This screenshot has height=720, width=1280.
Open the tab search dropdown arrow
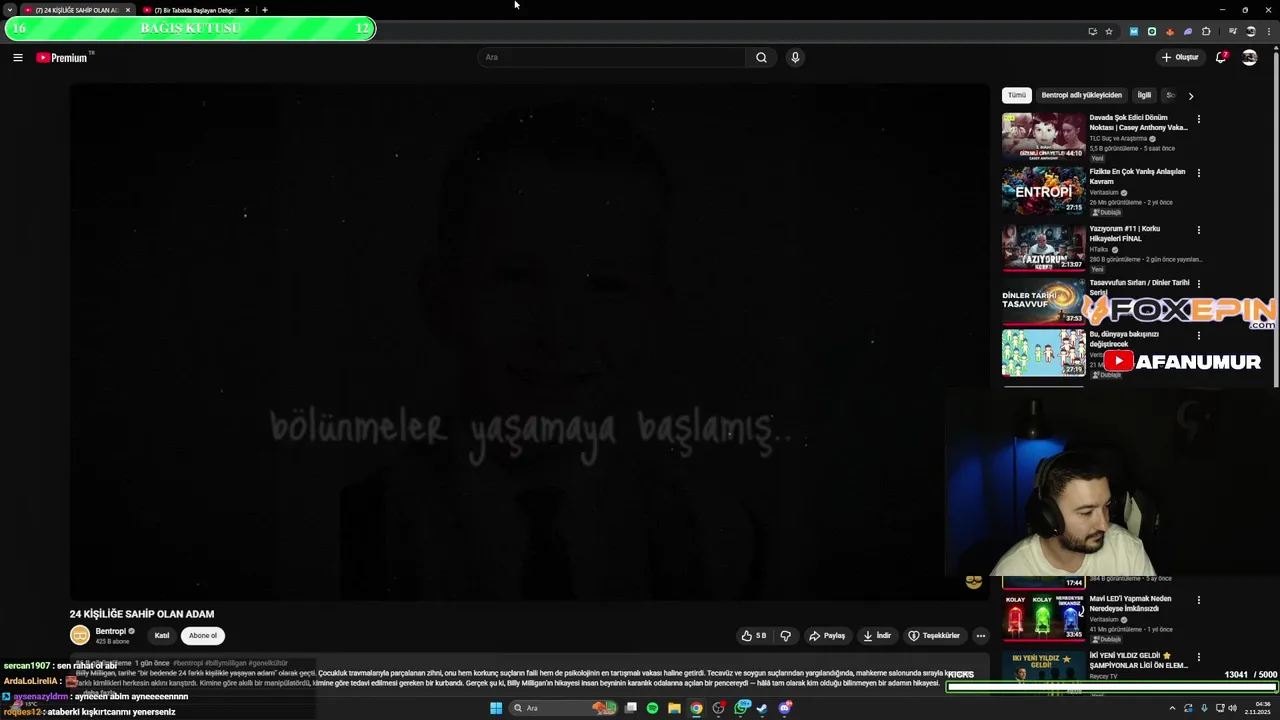click(10, 10)
